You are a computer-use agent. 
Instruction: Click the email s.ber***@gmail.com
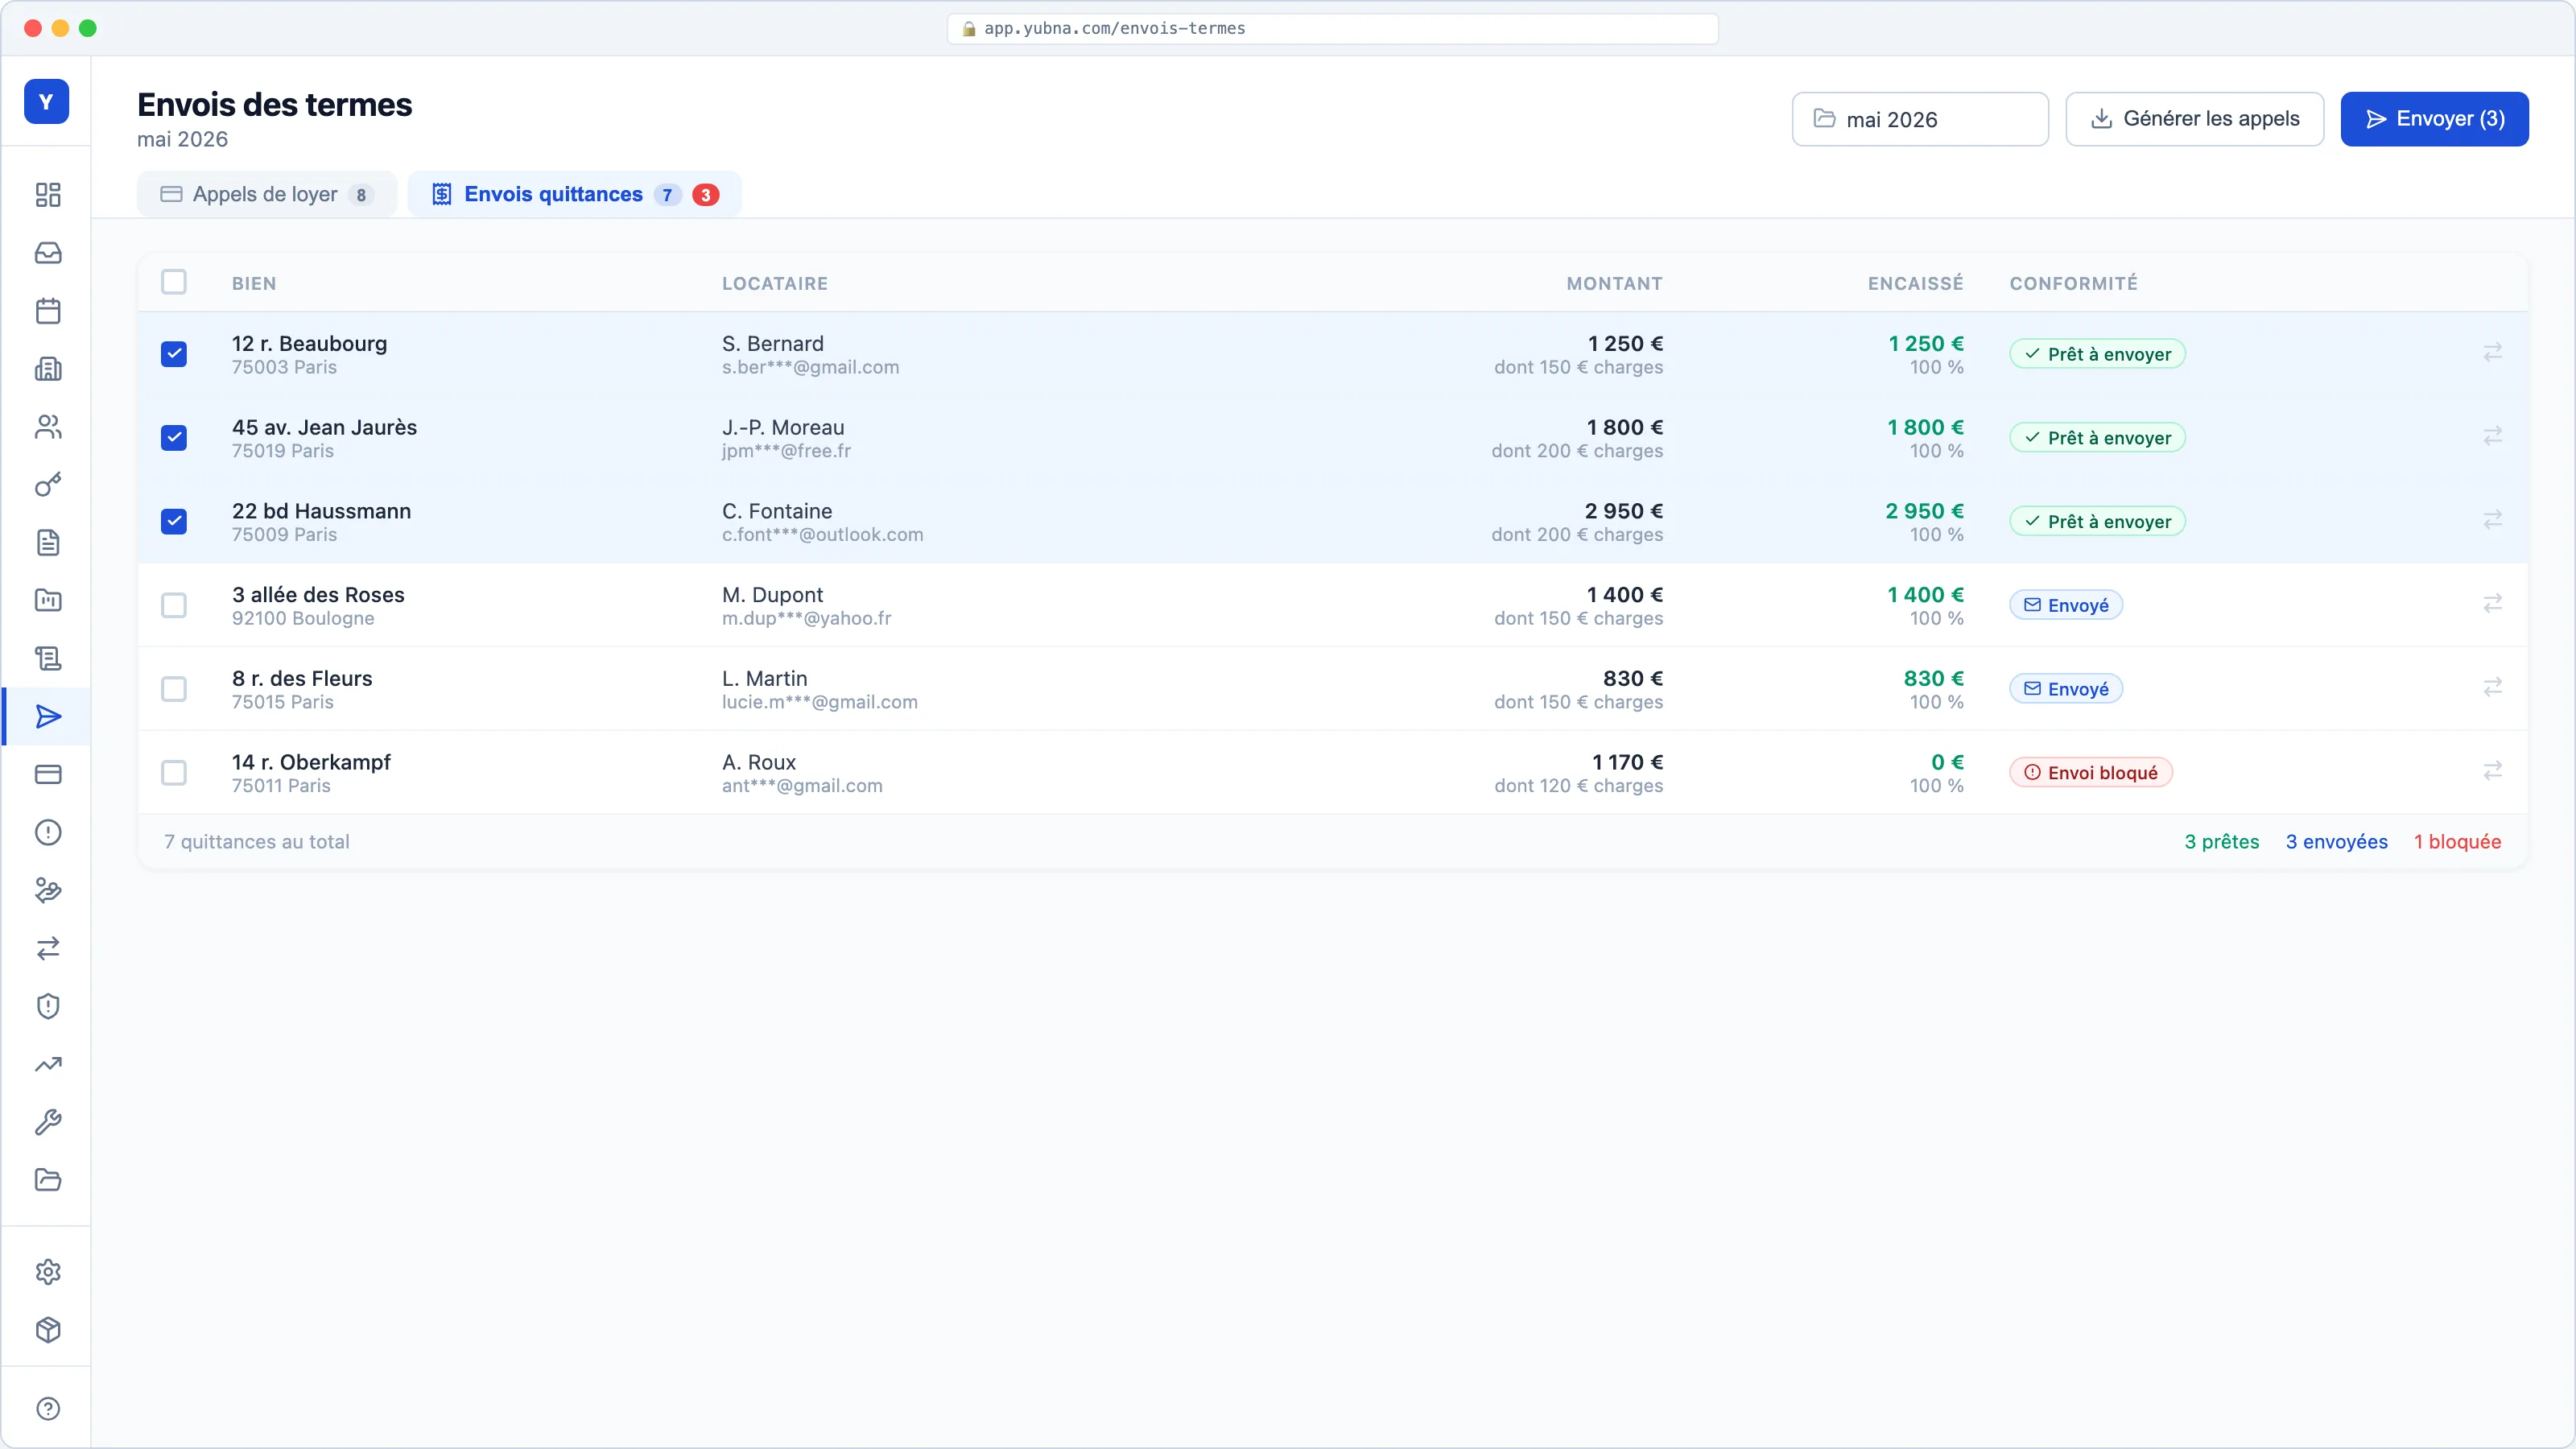coord(811,367)
